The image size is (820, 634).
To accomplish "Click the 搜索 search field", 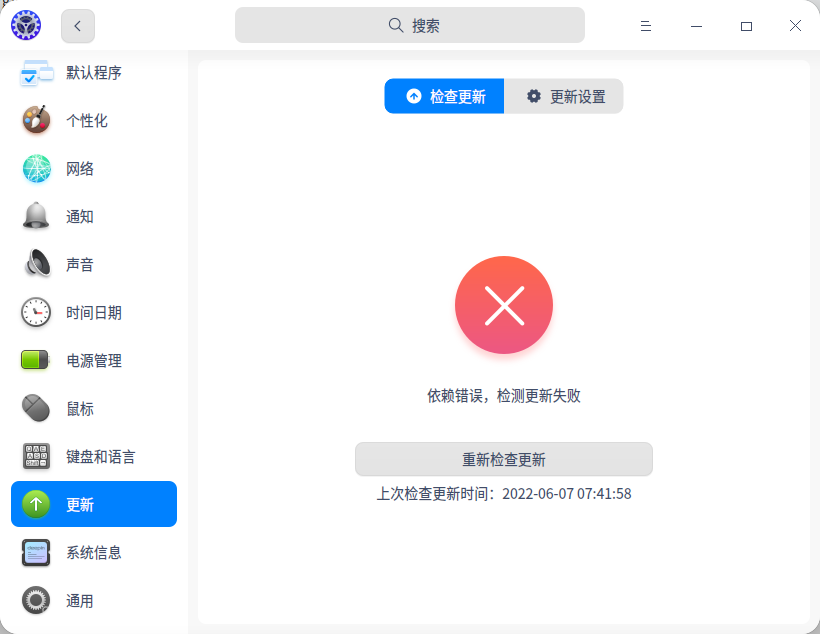I will click(x=410, y=24).
